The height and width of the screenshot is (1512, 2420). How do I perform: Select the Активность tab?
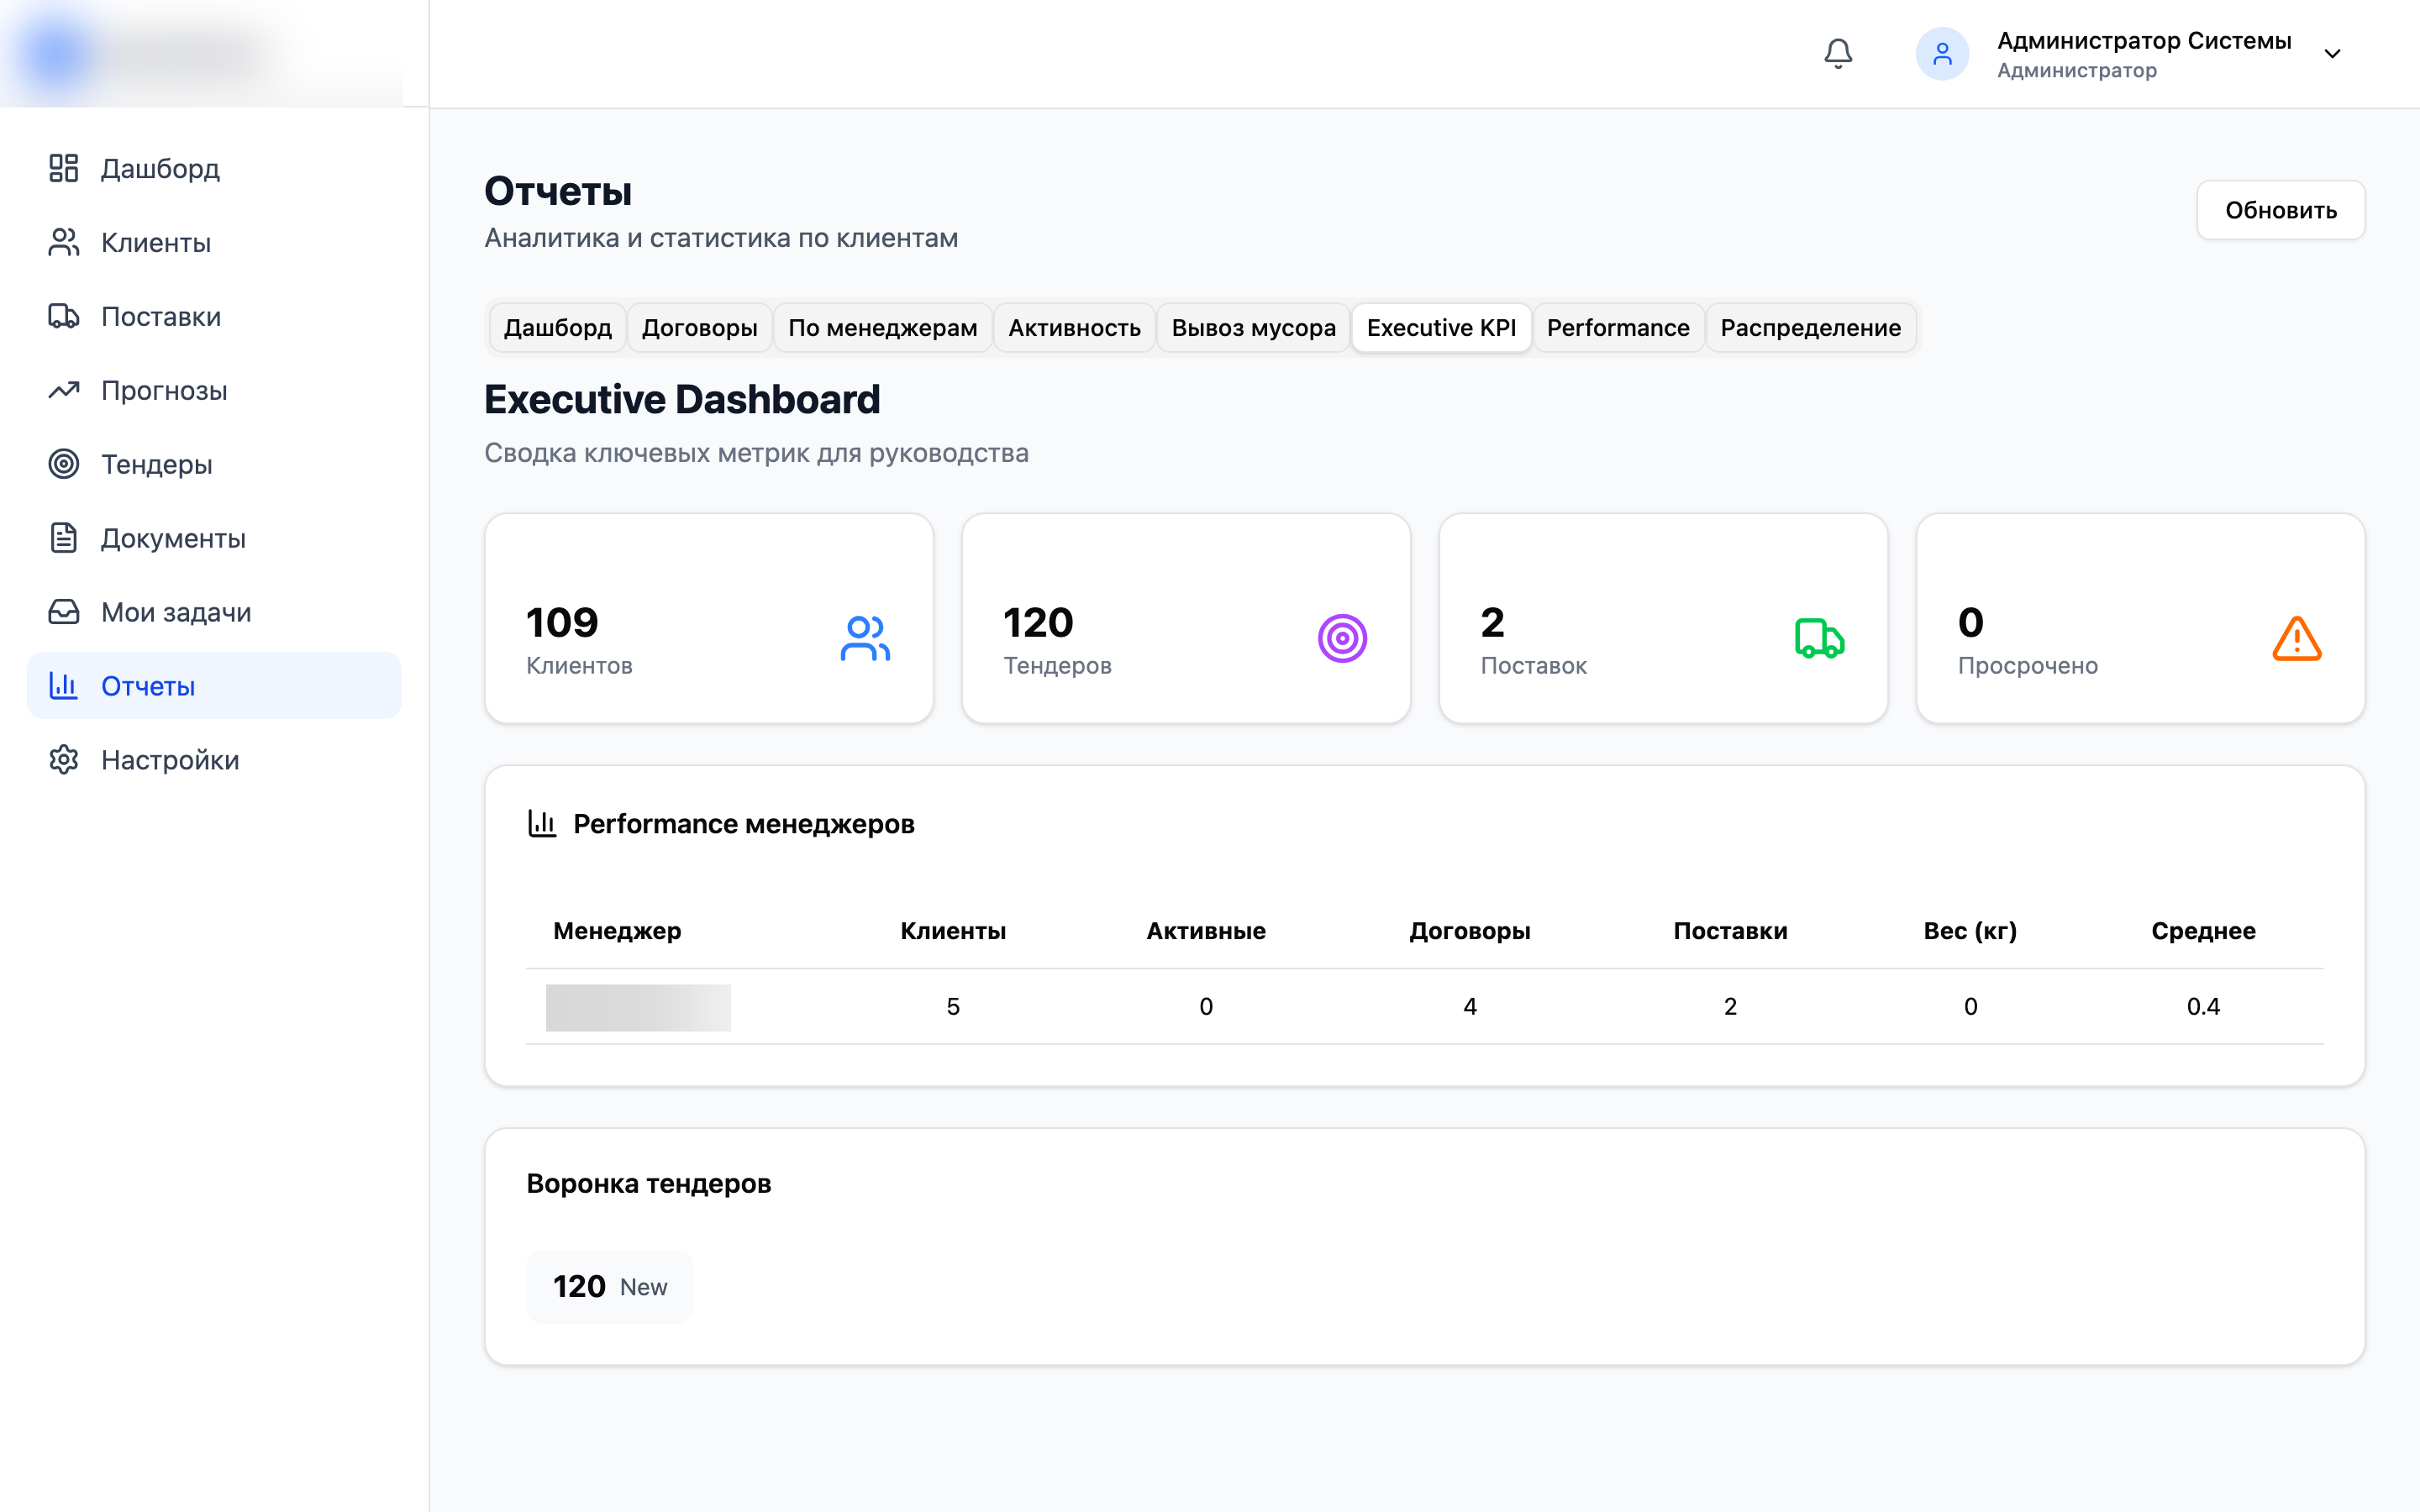click(x=1074, y=328)
